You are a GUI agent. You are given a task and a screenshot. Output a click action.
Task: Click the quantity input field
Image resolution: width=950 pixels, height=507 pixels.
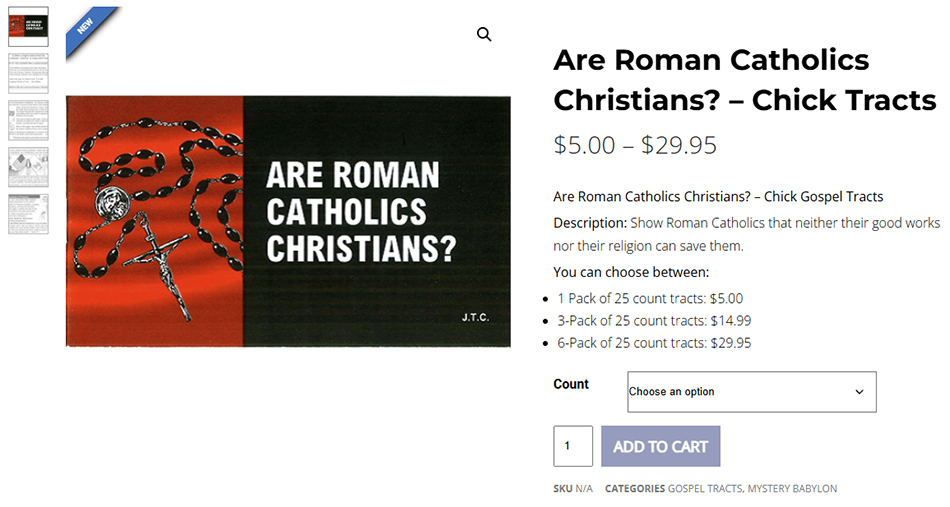573,446
